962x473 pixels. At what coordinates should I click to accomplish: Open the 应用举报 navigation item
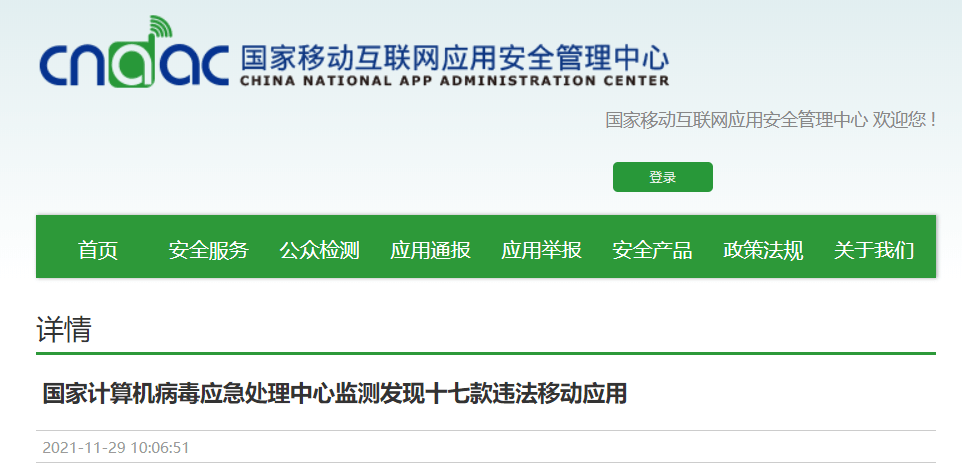(542, 250)
